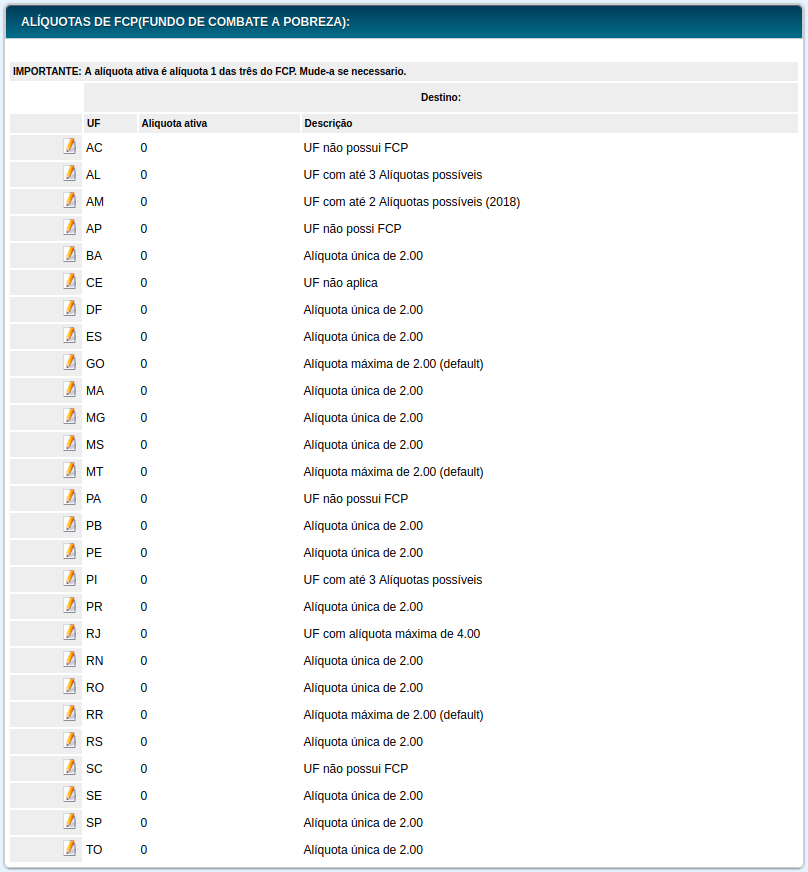Image resolution: width=808 pixels, height=872 pixels.
Task: Click the Alíquota ativa column header
Action: pos(175,123)
